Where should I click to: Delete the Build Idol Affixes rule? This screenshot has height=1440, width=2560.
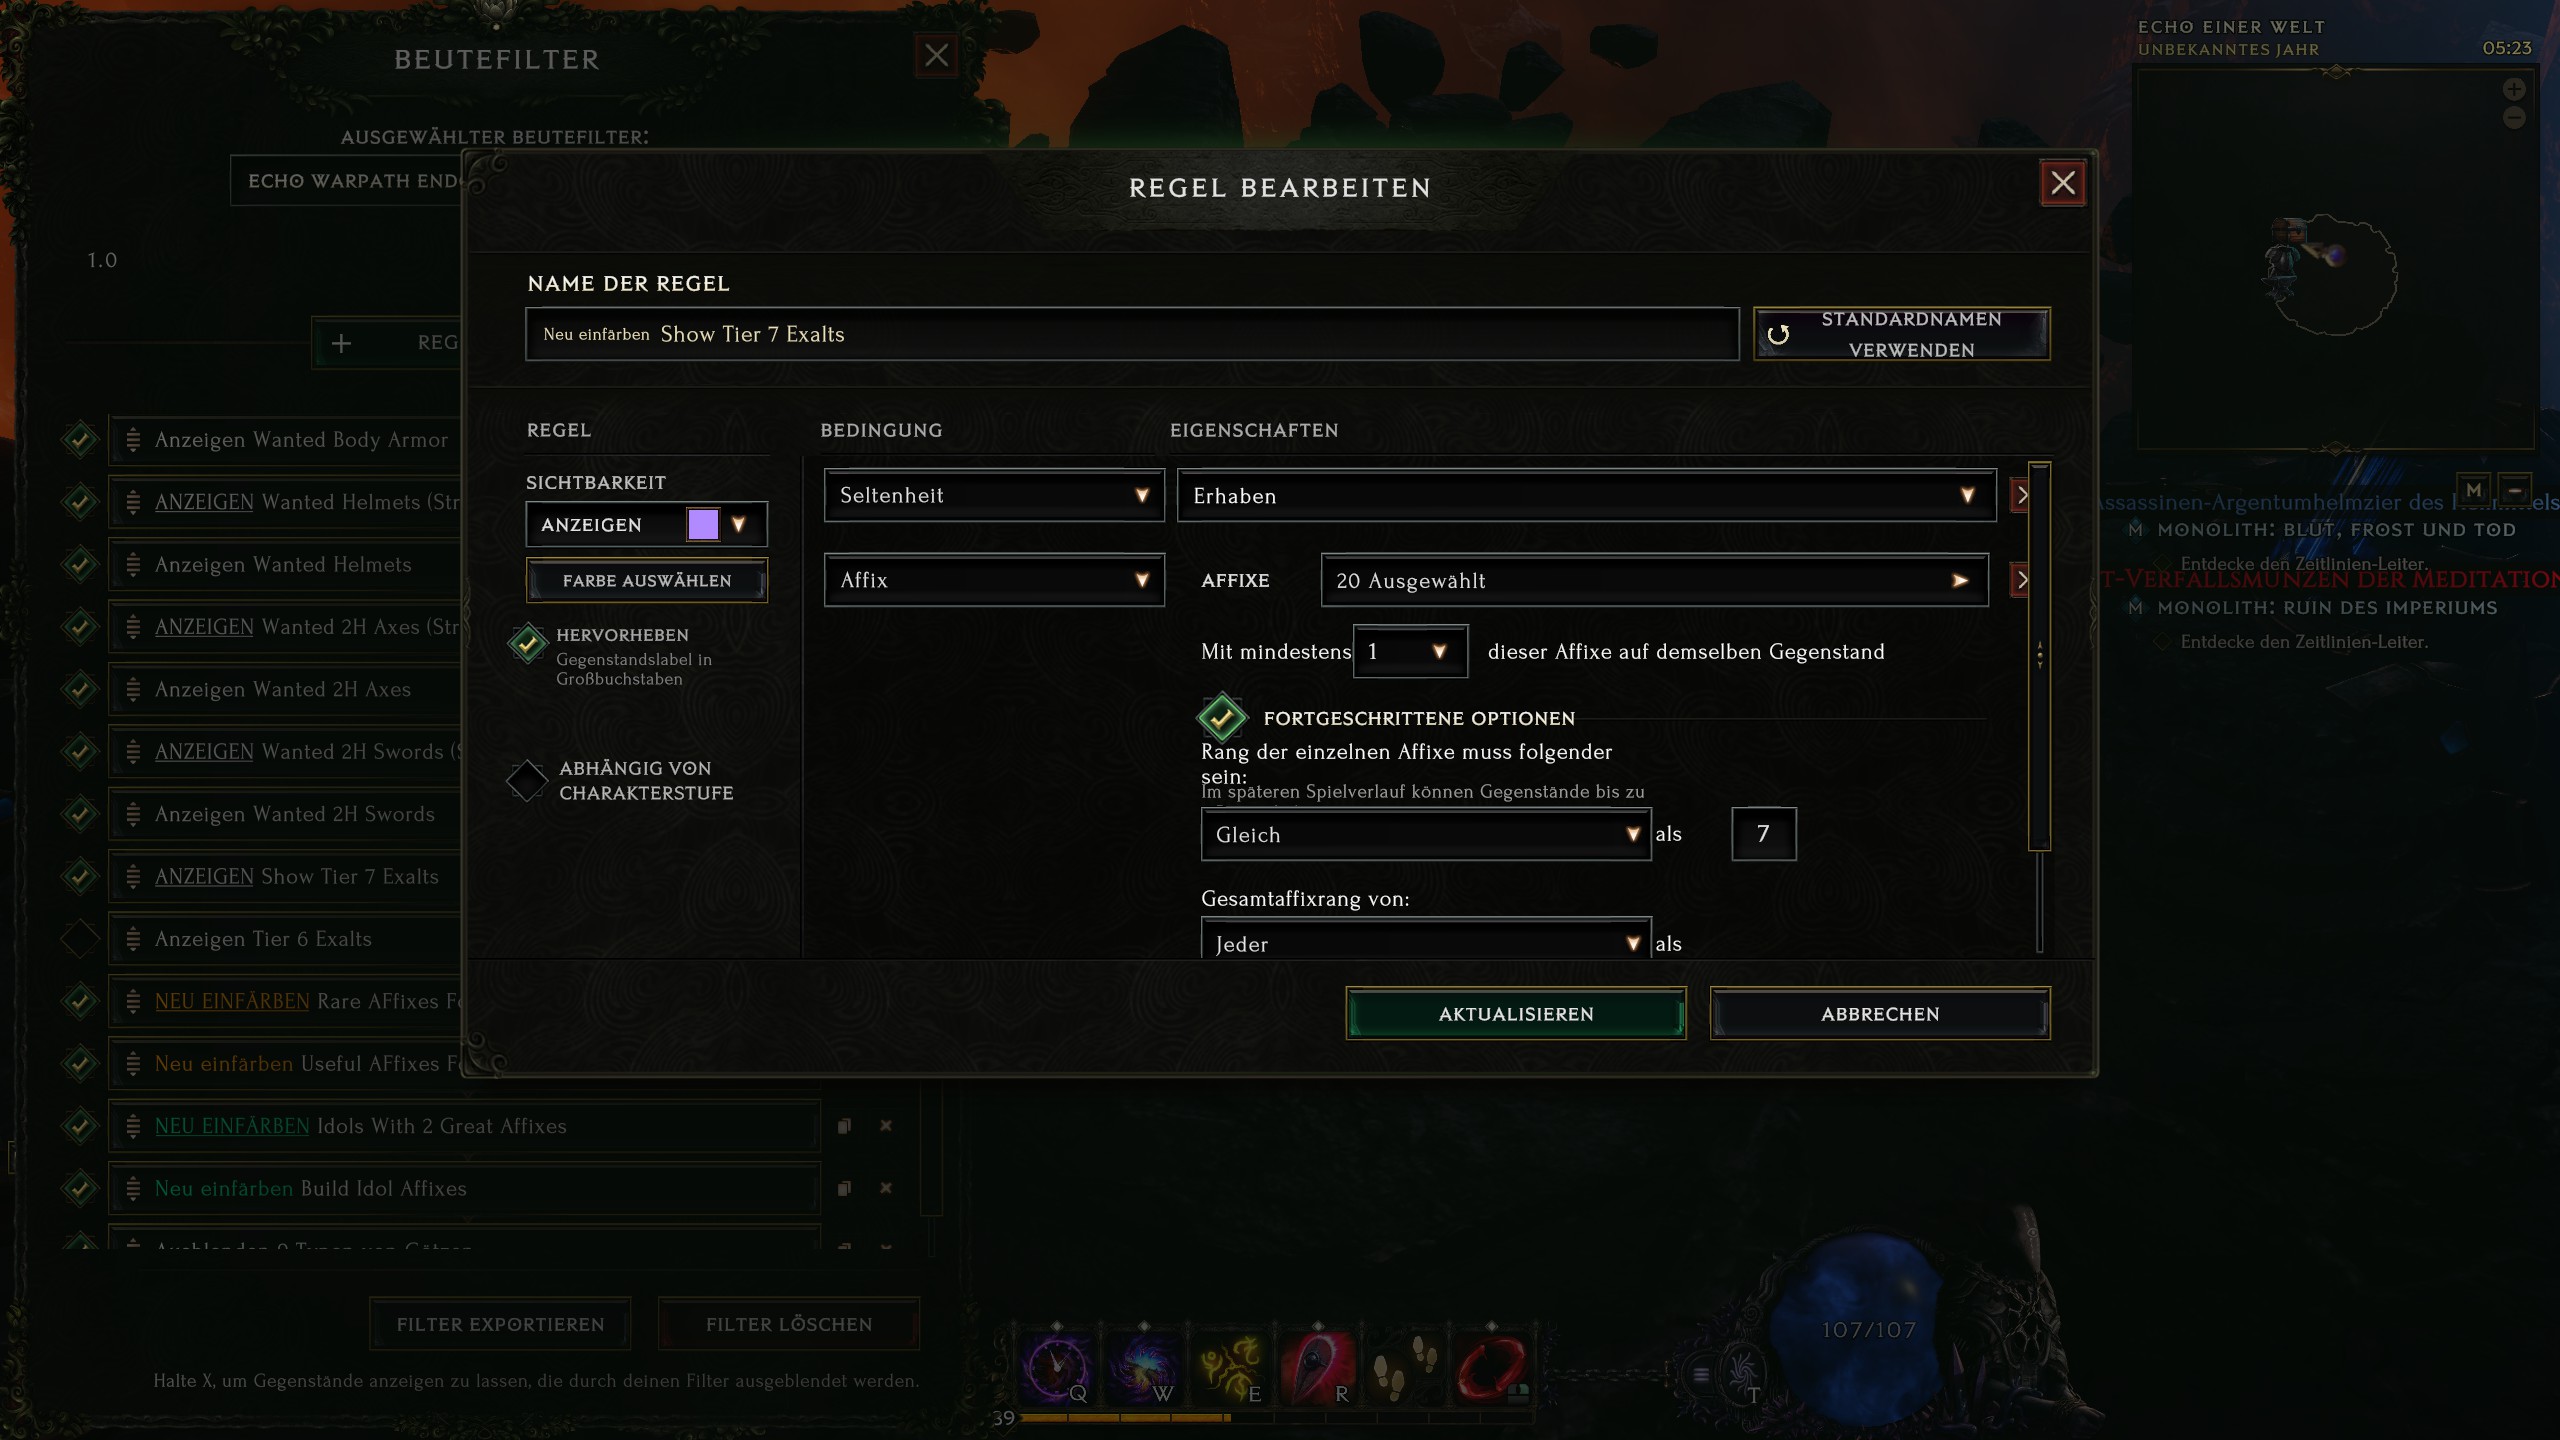[x=885, y=1188]
